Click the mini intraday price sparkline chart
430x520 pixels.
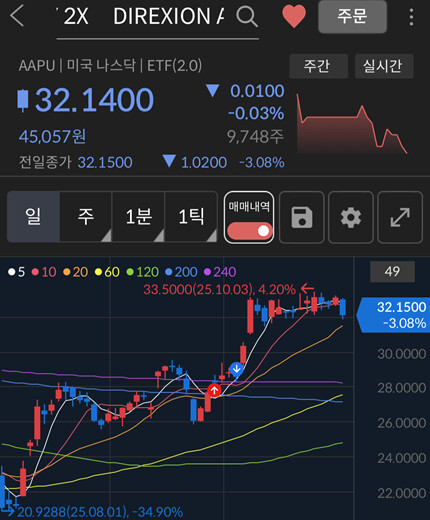coord(352,124)
